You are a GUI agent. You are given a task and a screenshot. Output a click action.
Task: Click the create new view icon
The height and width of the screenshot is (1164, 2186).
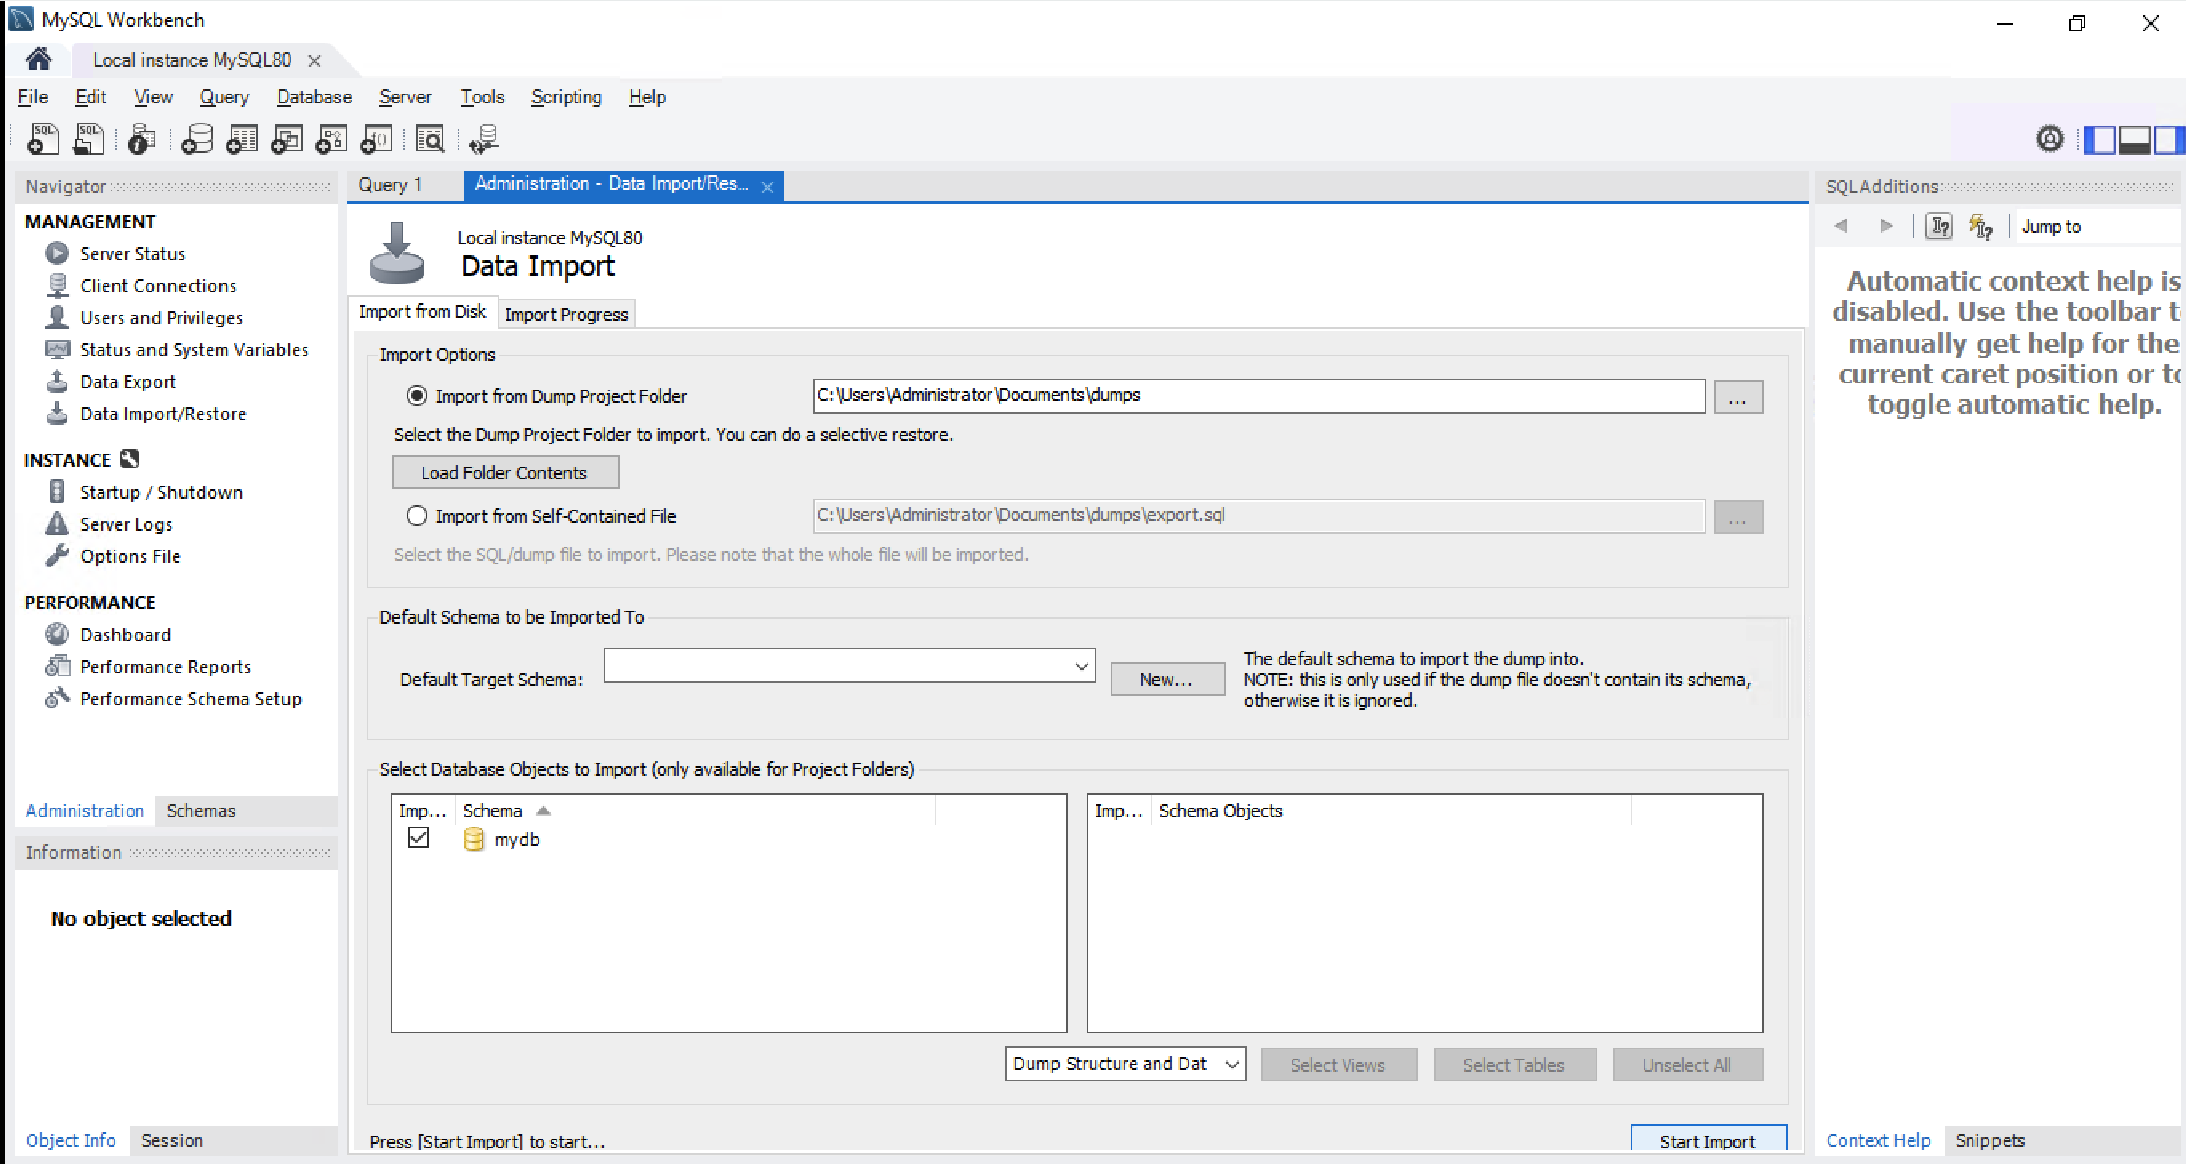287,139
